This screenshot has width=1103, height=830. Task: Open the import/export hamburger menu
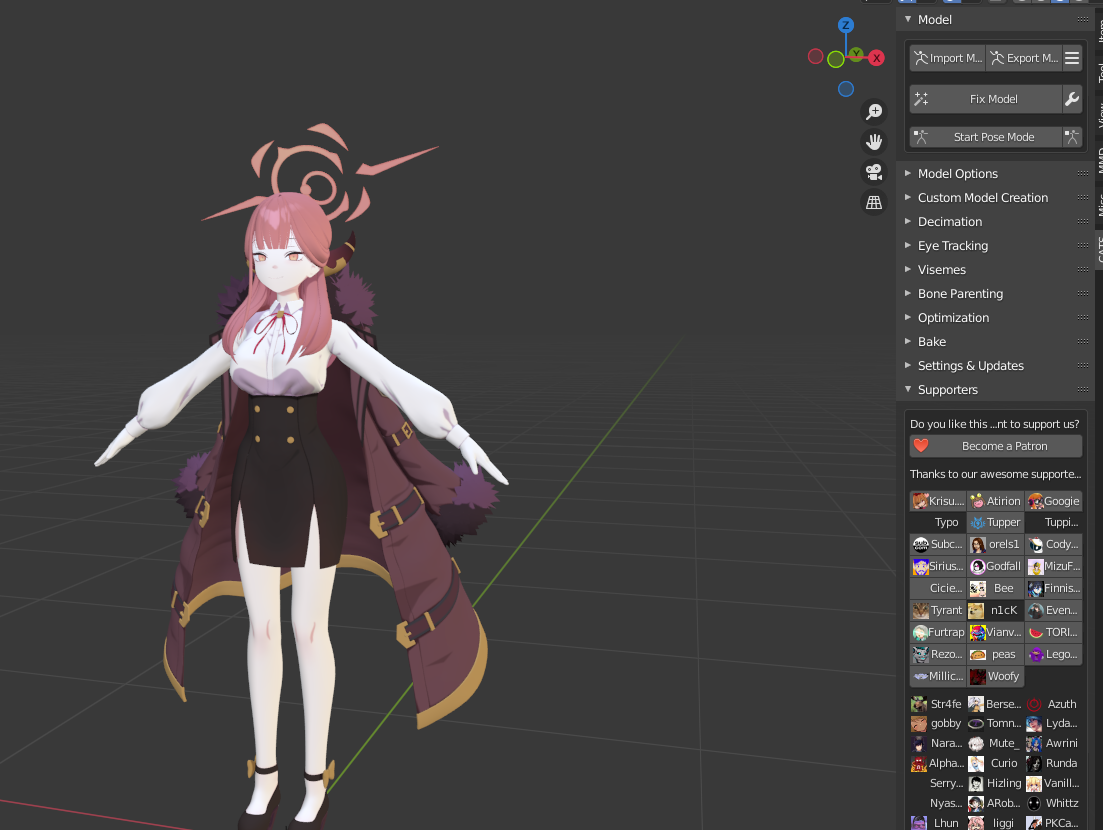[1071, 58]
